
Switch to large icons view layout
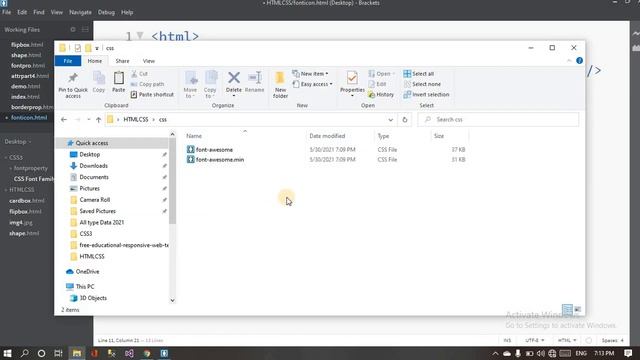click(577, 309)
